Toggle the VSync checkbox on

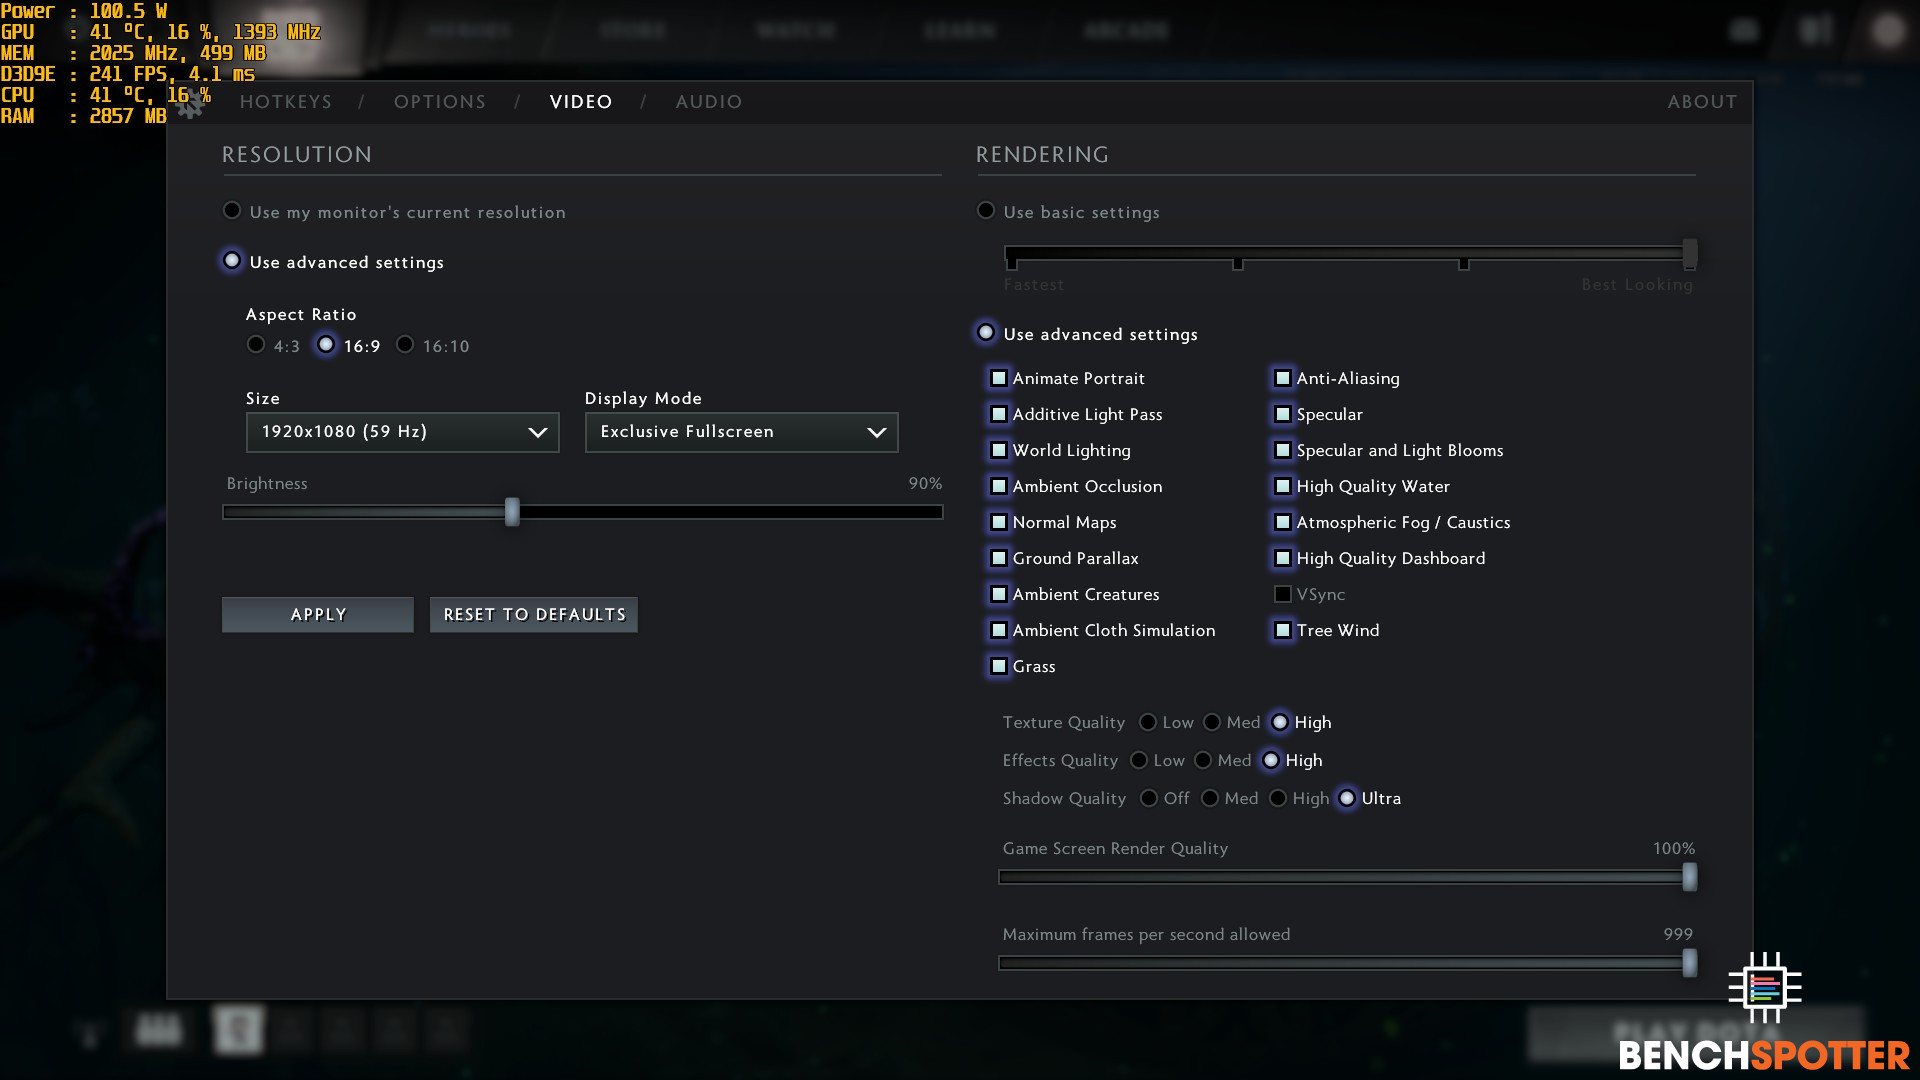point(1282,593)
